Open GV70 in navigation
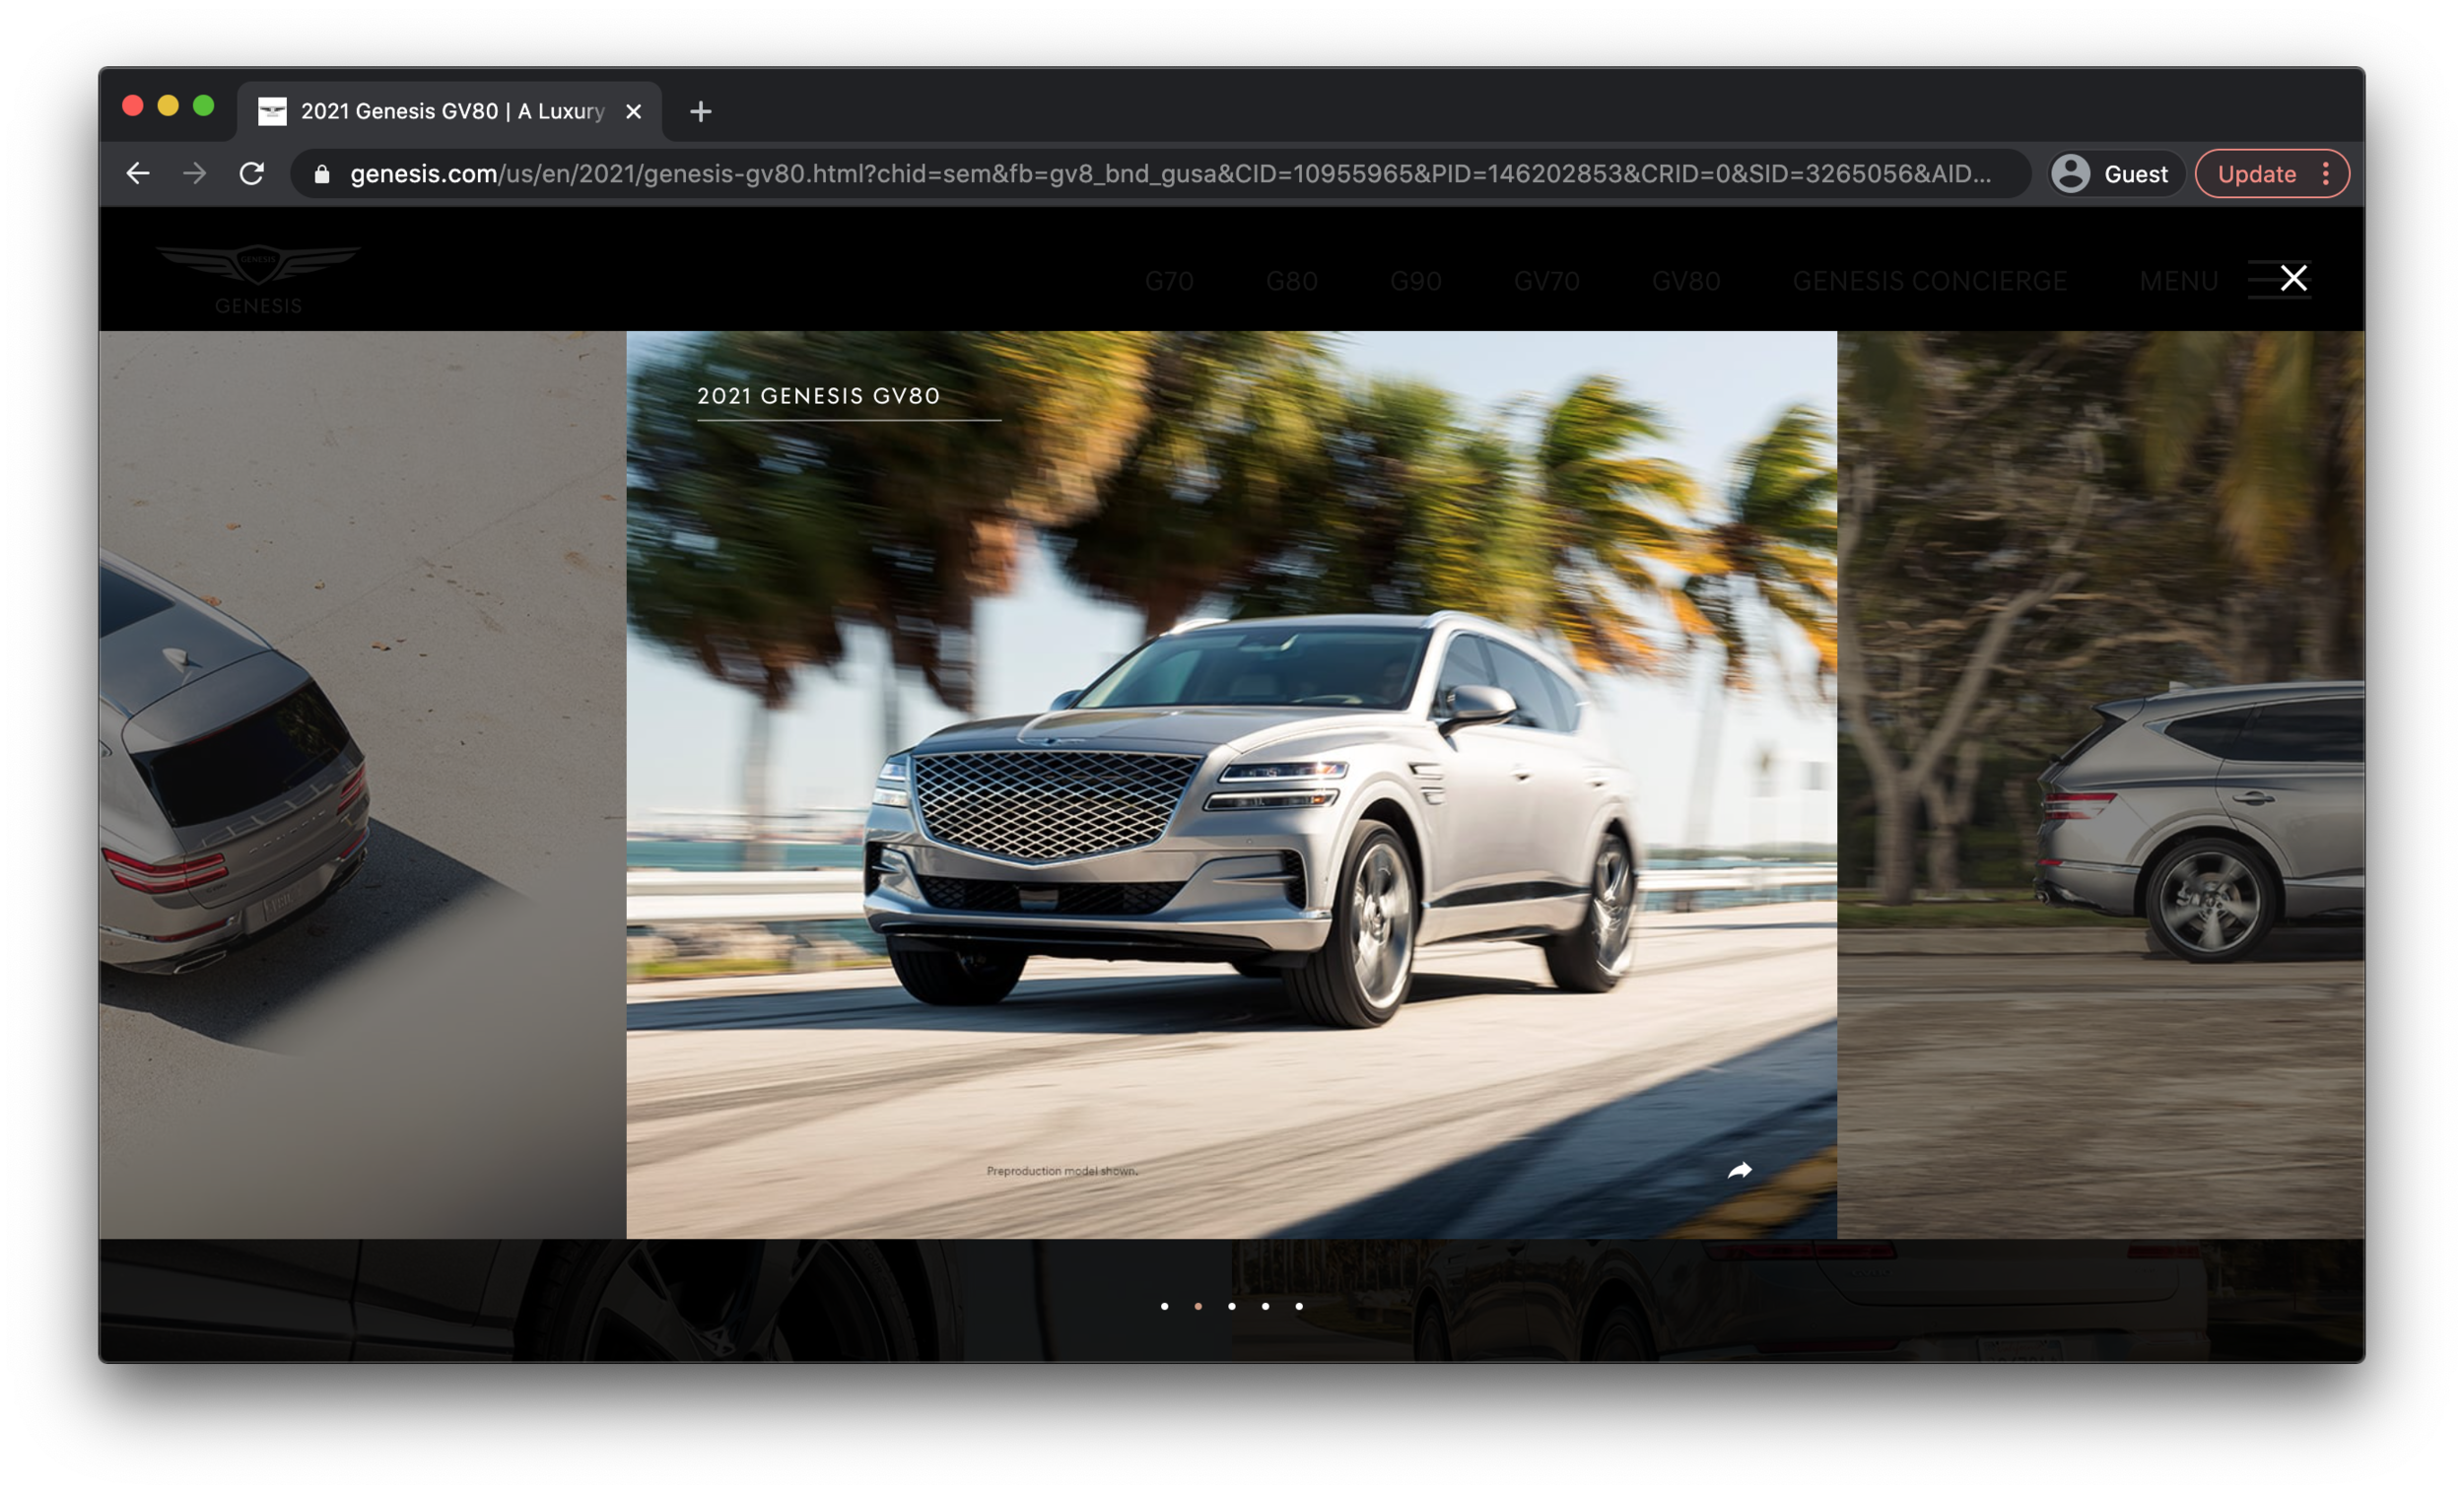Image resolution: width=2464 pixels, height=1494 pixels. coord(1546,281)
